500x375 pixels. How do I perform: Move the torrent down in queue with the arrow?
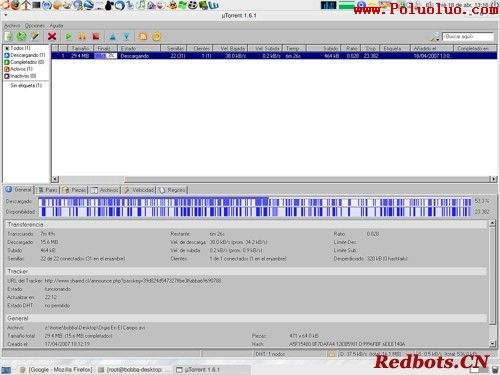point(126,37)
